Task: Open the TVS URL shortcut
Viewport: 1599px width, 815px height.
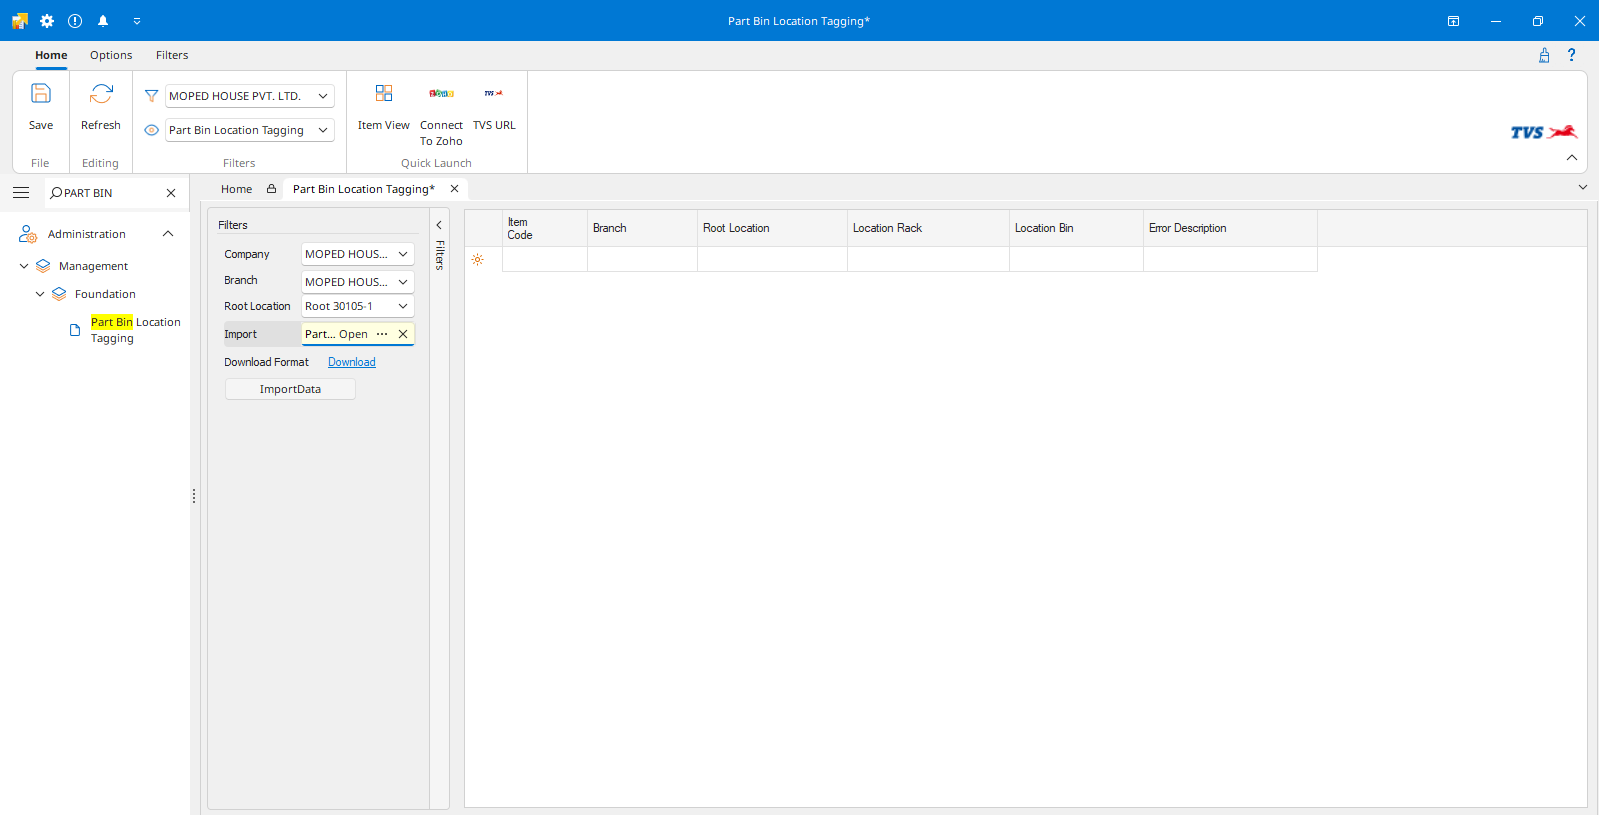Action: click(494, 95)
